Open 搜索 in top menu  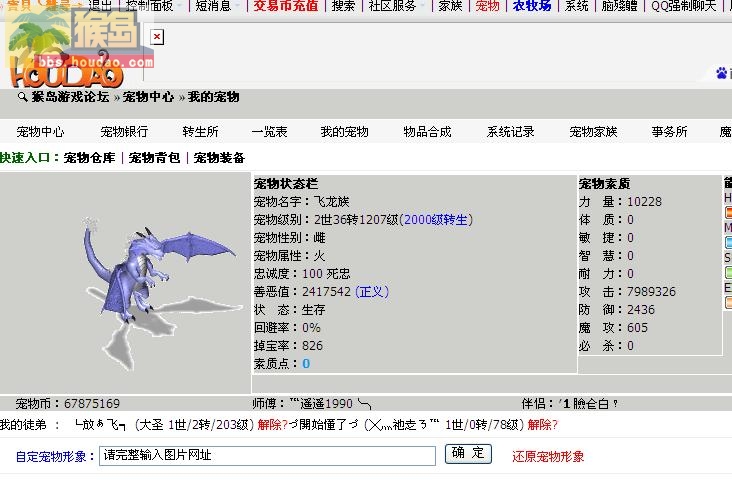point(344,5)
